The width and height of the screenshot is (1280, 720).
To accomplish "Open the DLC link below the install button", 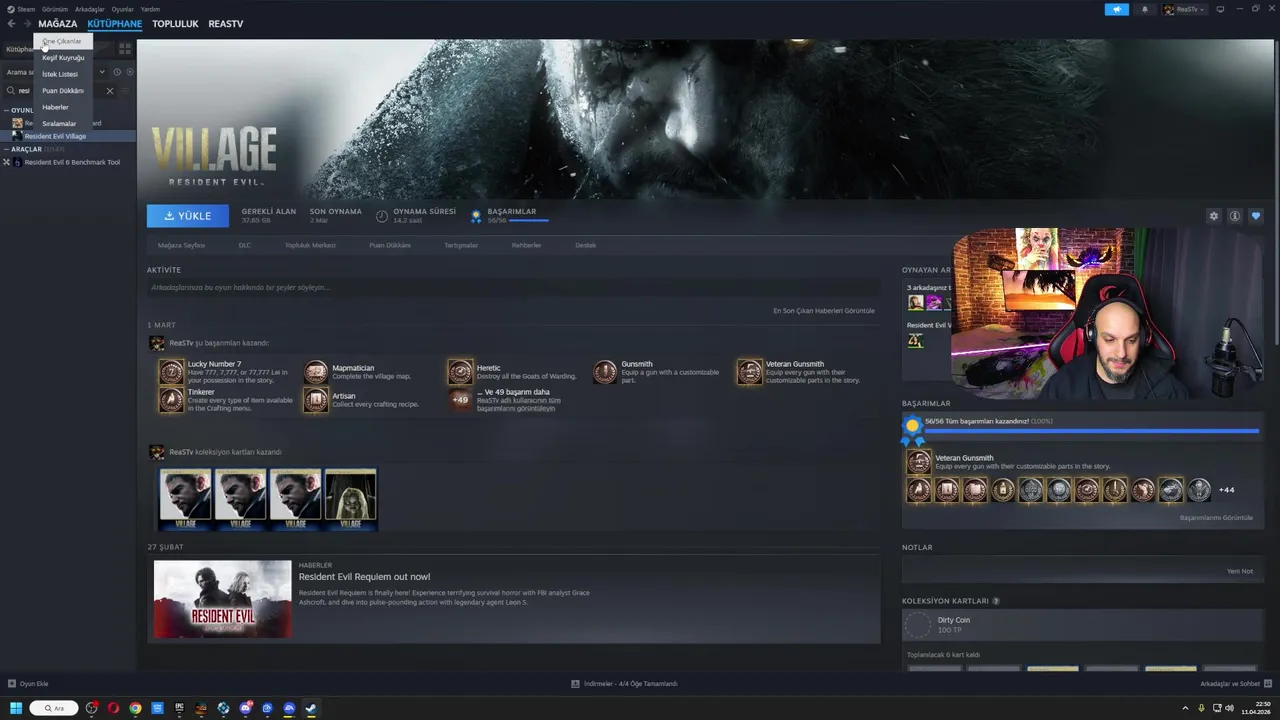I will tap(245, 245).
